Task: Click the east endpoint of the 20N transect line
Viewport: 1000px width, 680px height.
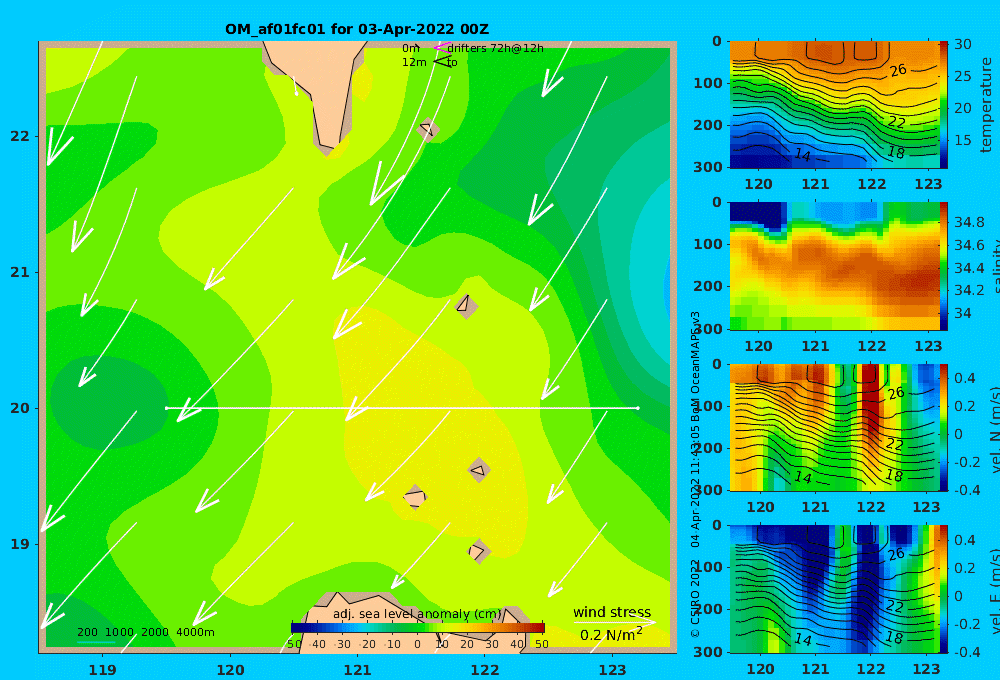Action: coord(638,408)
